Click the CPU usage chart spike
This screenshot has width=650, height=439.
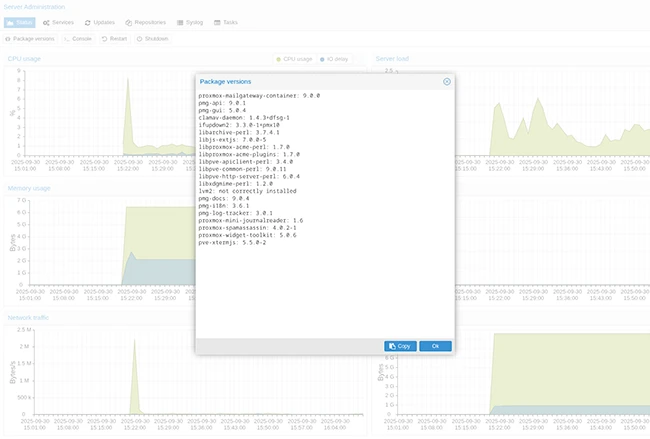coord(127,100)
